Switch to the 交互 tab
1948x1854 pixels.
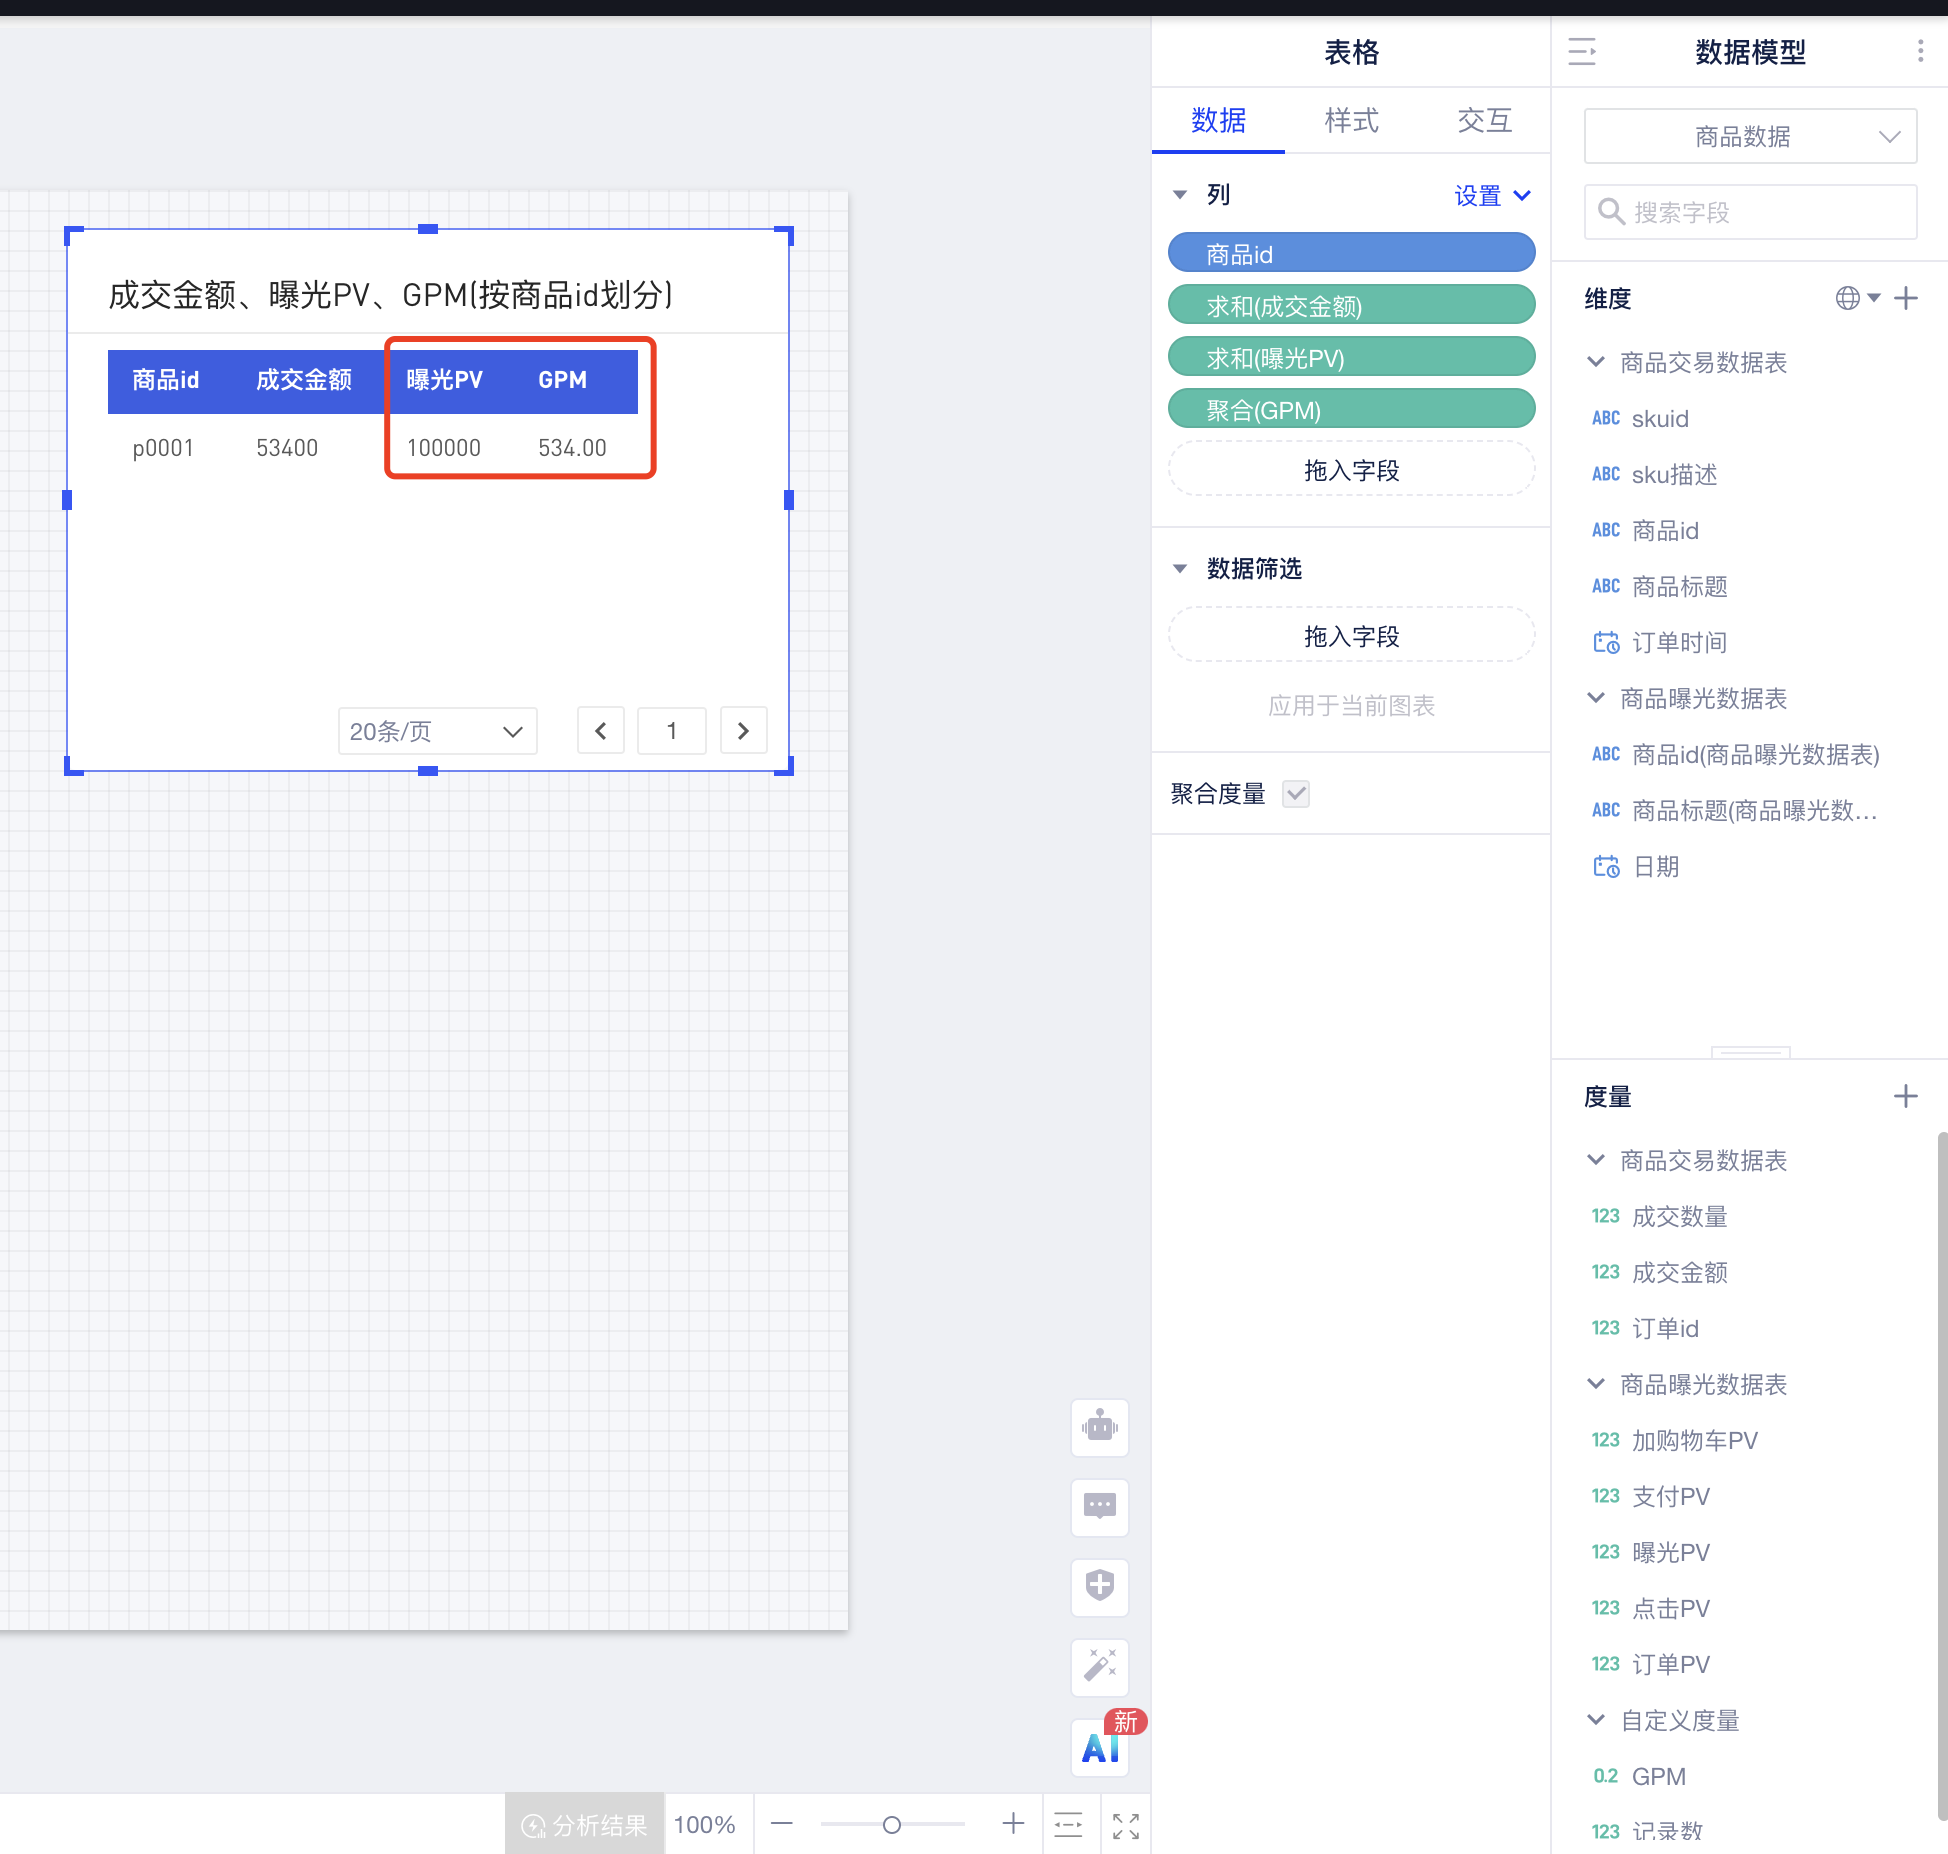click(x=1484, y=121)
